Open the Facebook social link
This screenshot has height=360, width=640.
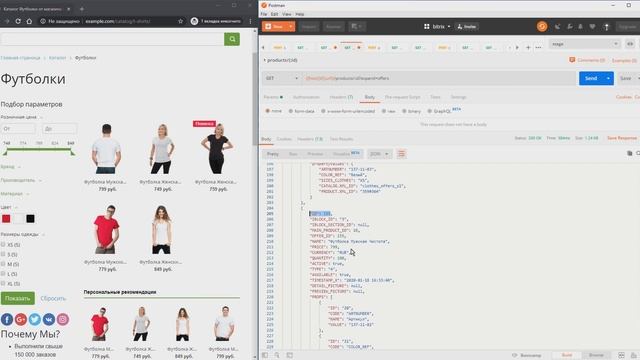pyautogui.click(x=7, y=319)
